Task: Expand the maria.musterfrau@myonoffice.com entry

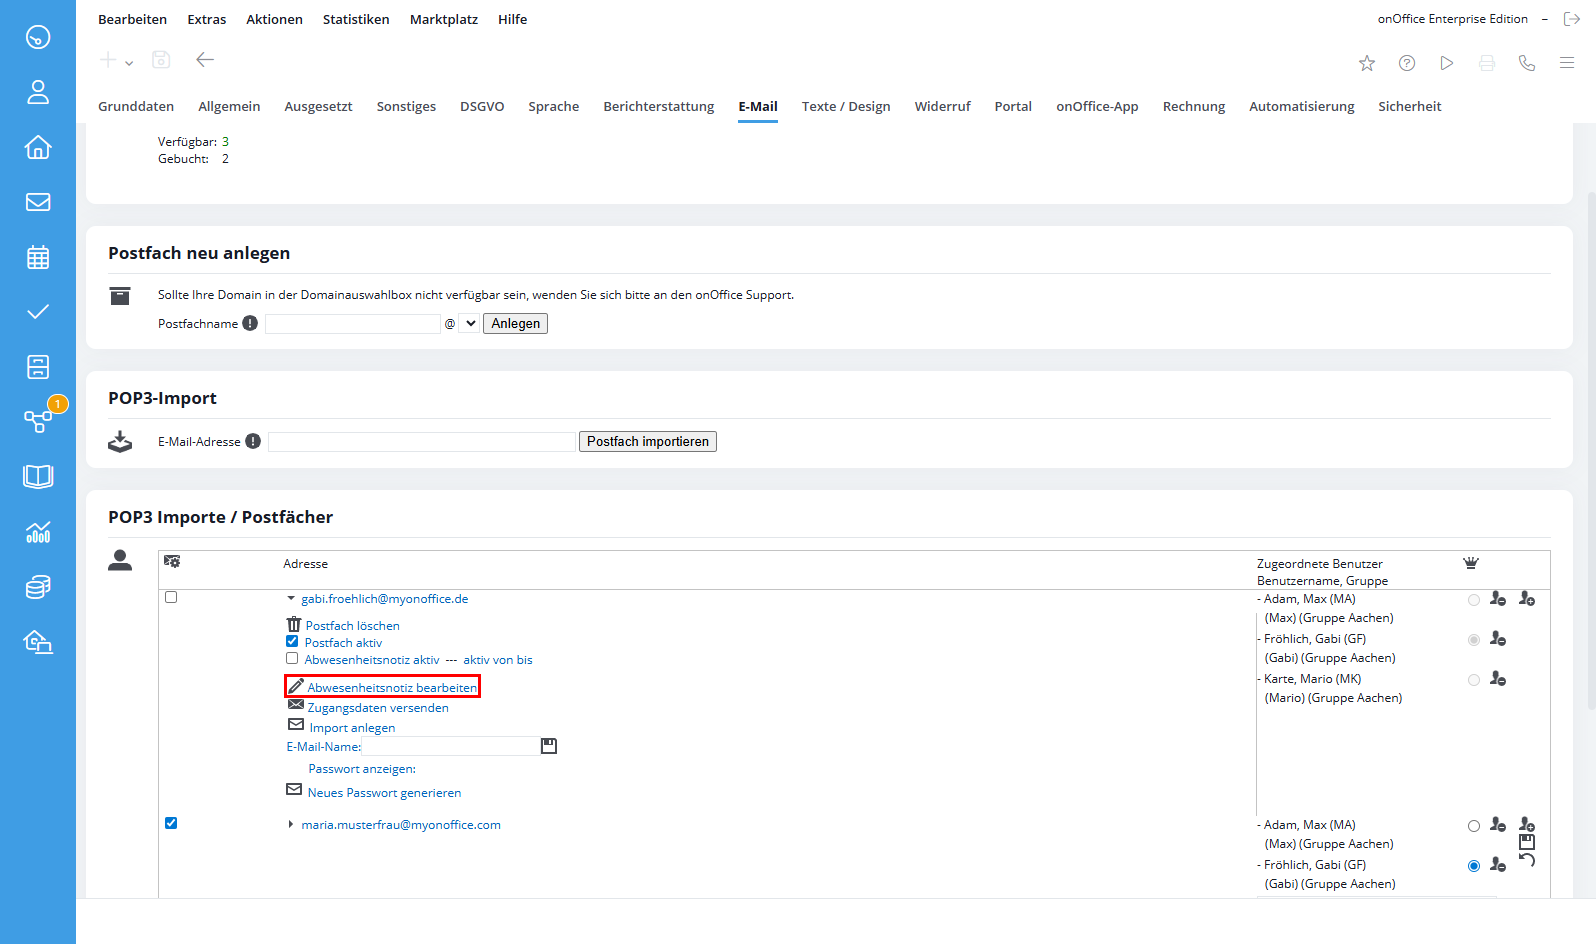Action: click(x=291, y=825)
